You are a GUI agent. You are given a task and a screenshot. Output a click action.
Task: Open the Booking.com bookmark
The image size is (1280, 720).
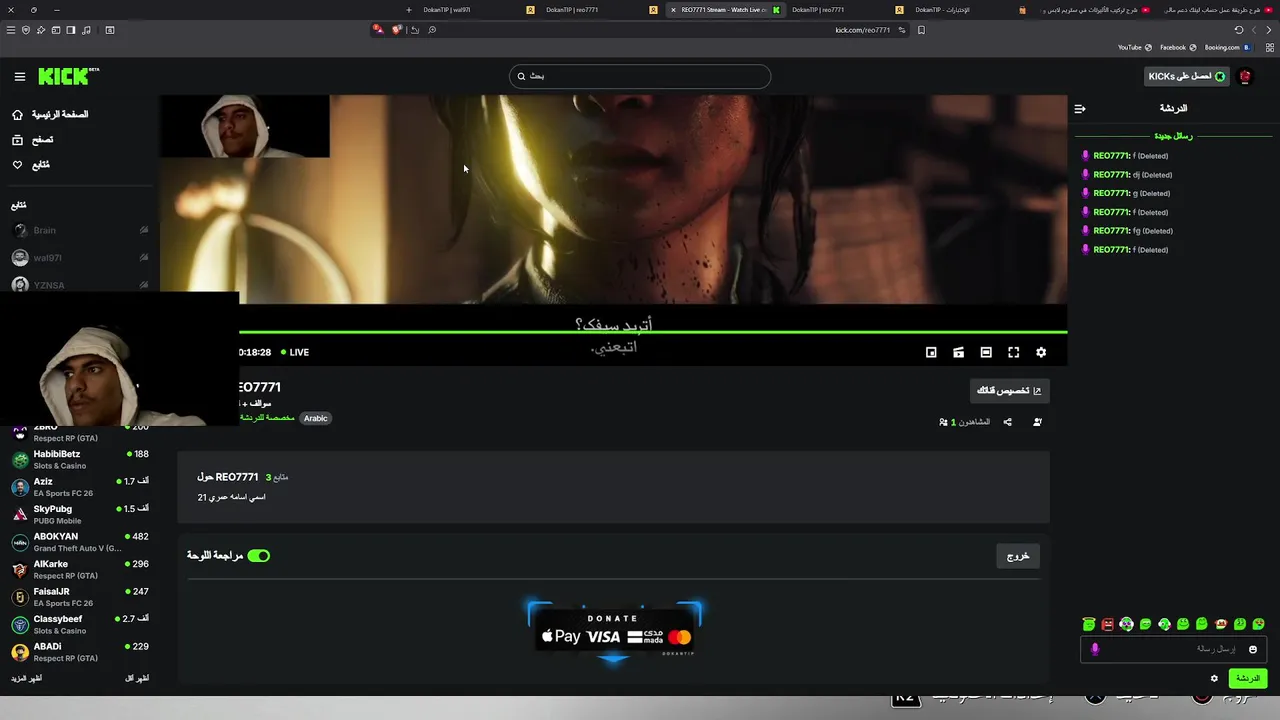coord(1227,47)
